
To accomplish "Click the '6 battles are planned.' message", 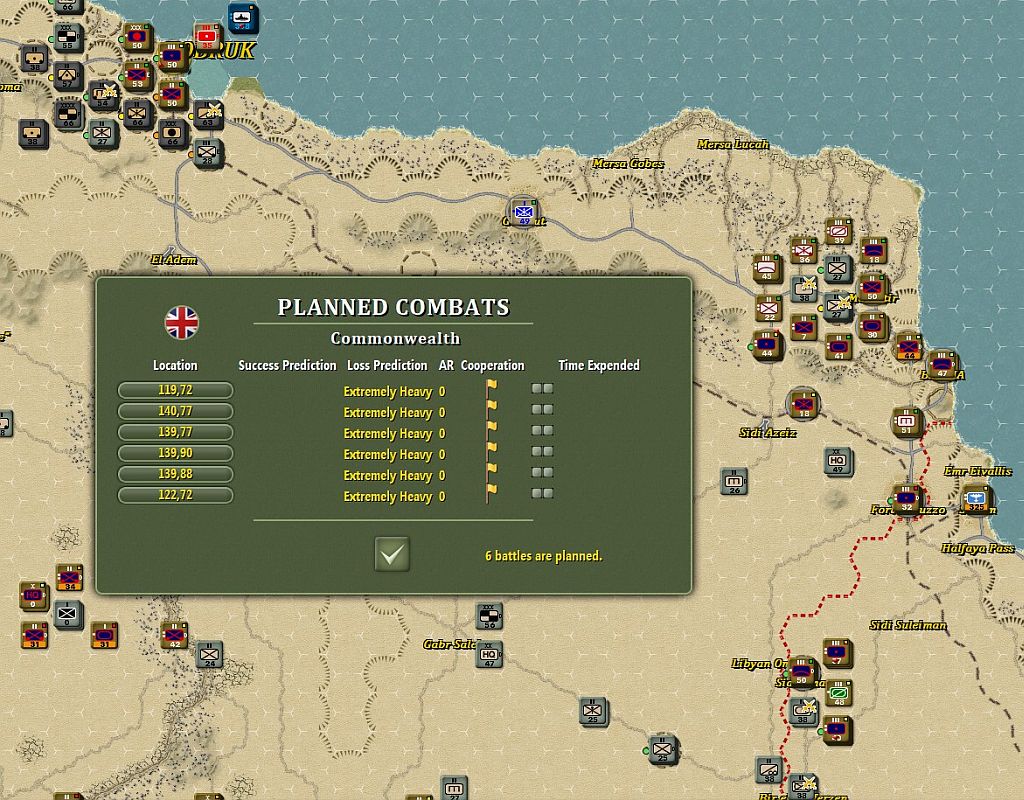I will [x=543, y=556].
